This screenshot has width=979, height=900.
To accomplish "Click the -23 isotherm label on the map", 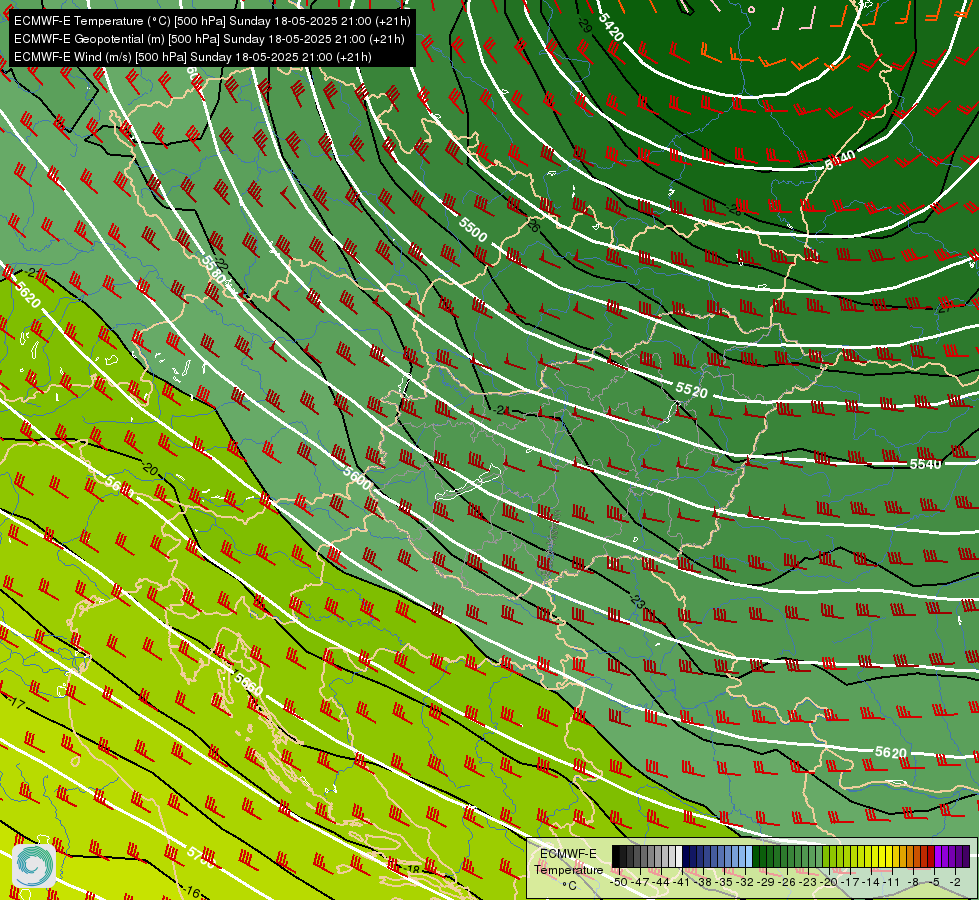I will [637, 601].
